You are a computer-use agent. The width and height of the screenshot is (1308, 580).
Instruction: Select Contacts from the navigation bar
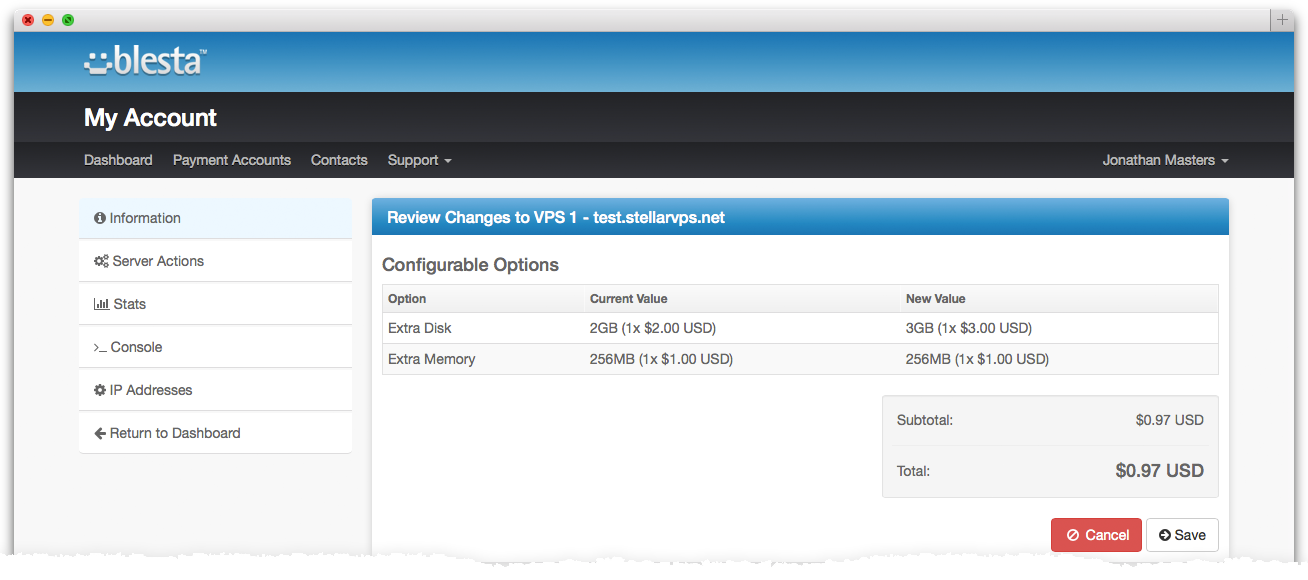(x=339, y=160)
